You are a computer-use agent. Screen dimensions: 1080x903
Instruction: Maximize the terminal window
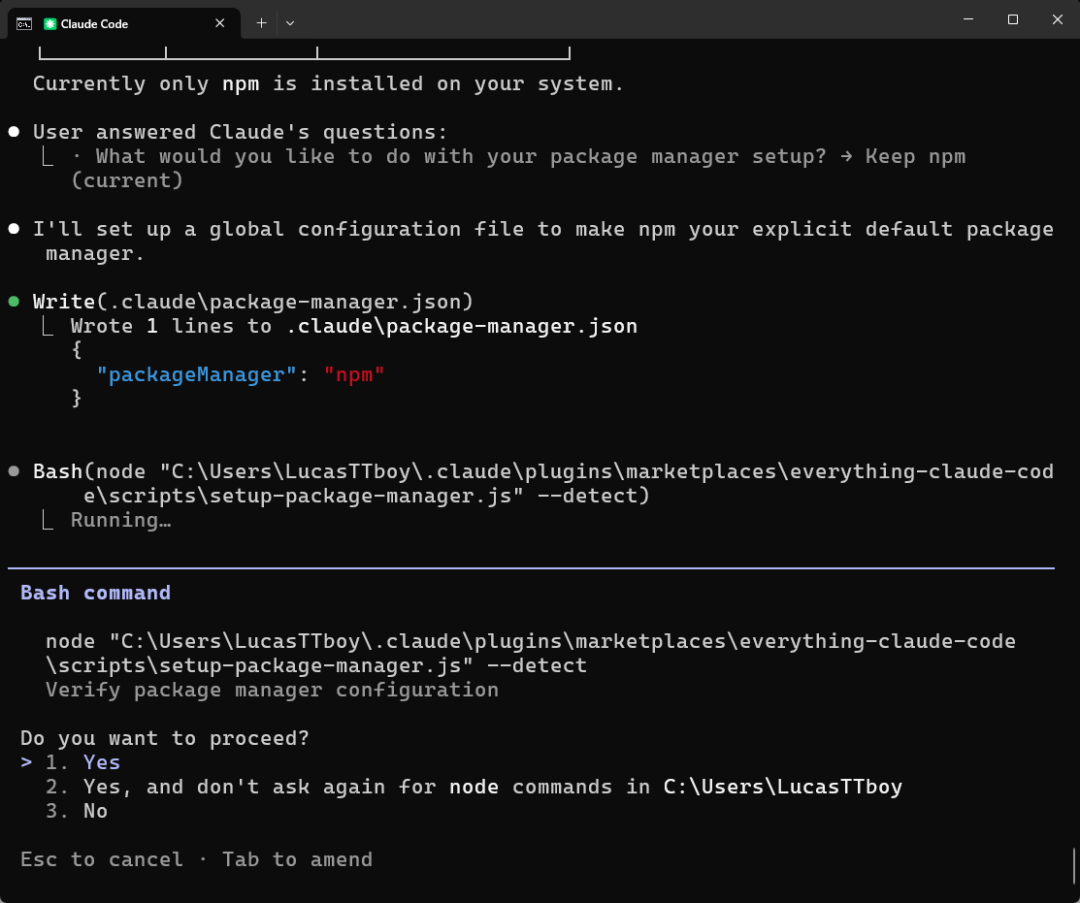pyautogui.click(x=1012, y=19)
